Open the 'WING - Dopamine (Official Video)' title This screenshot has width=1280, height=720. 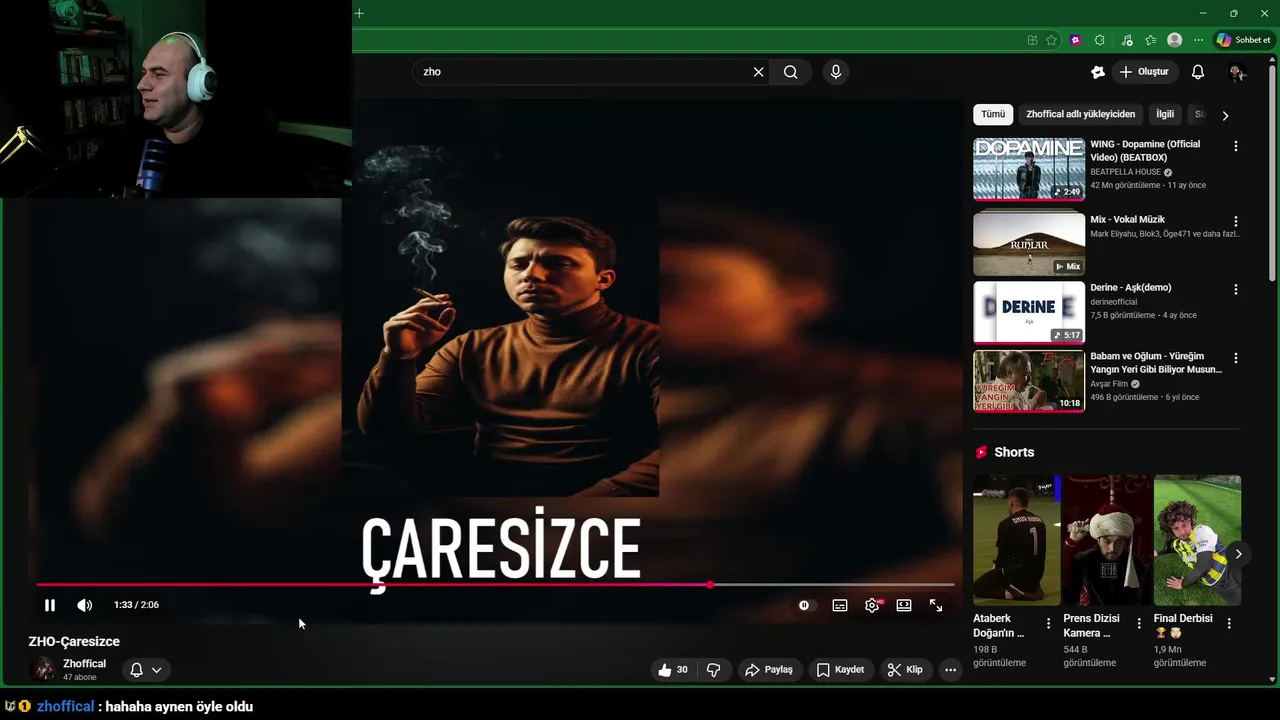pyautogui.click(x=1145, y=151)
